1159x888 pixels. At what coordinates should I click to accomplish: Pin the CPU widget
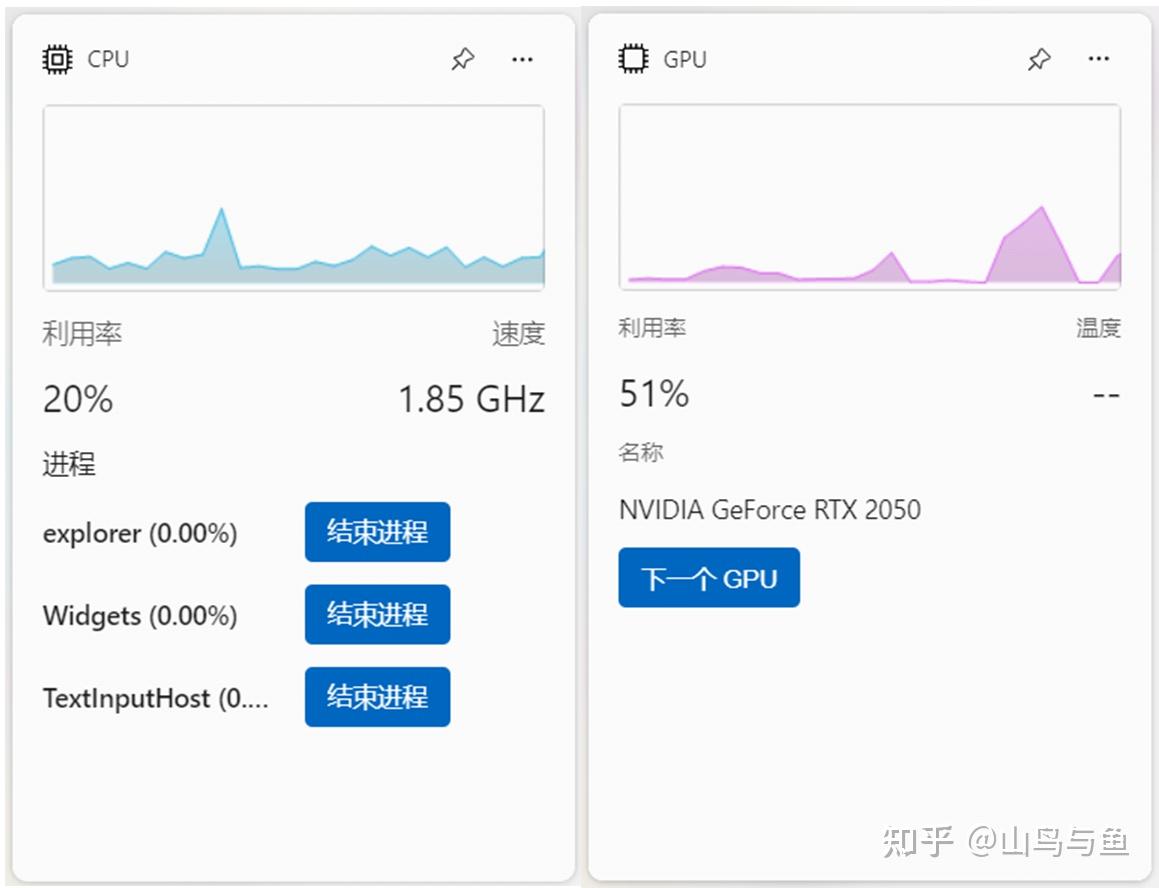tap(463, 59)
